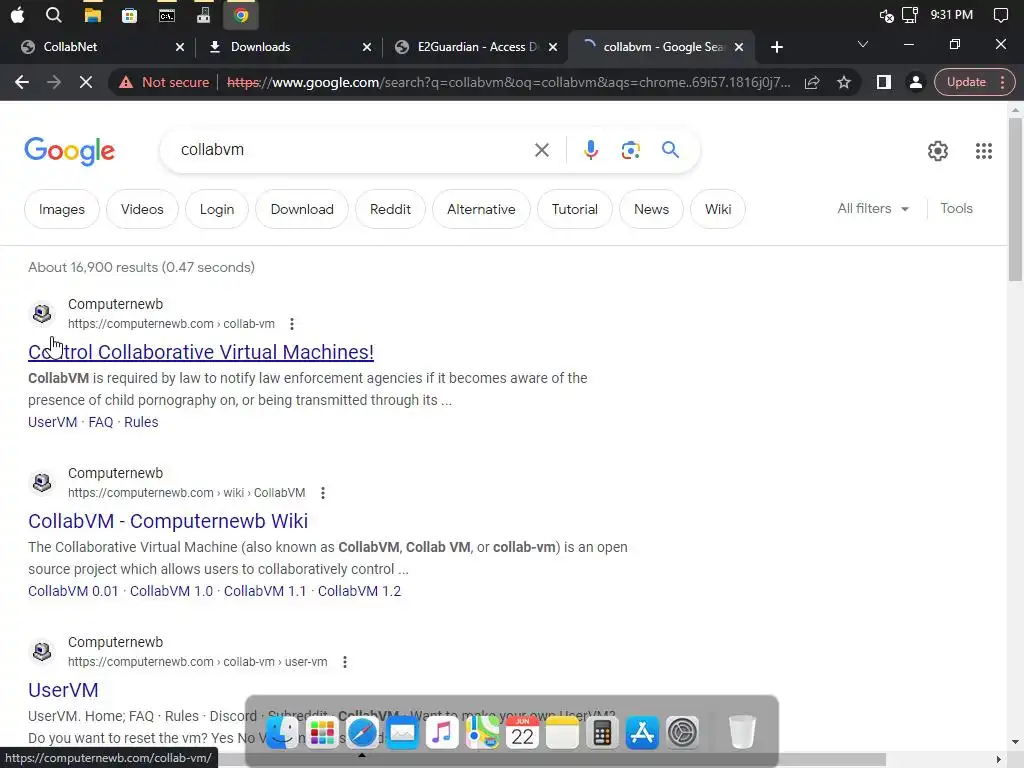Open the taskbar search magnifier icon
The width and height of the screenshot is (1024, 768).
(x=54, y=15)
